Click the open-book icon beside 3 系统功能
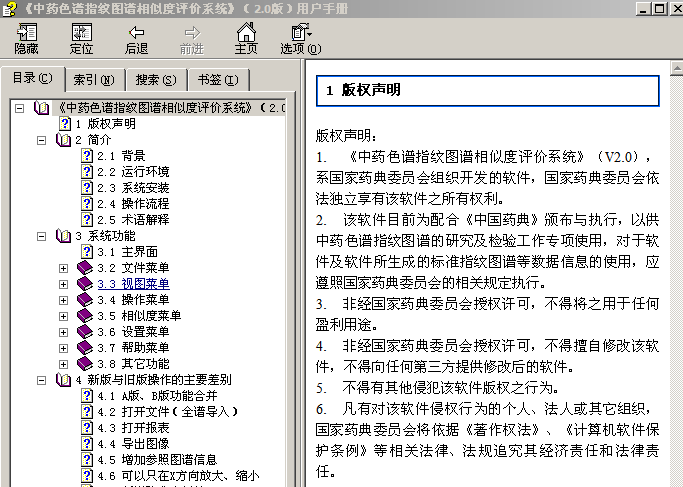The image size is (683, 487). pos(63,236)
